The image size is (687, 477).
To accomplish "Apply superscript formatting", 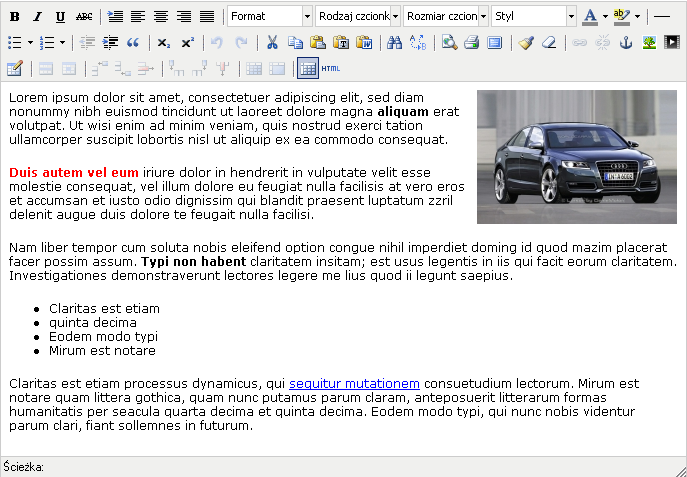I will point(188,43).
